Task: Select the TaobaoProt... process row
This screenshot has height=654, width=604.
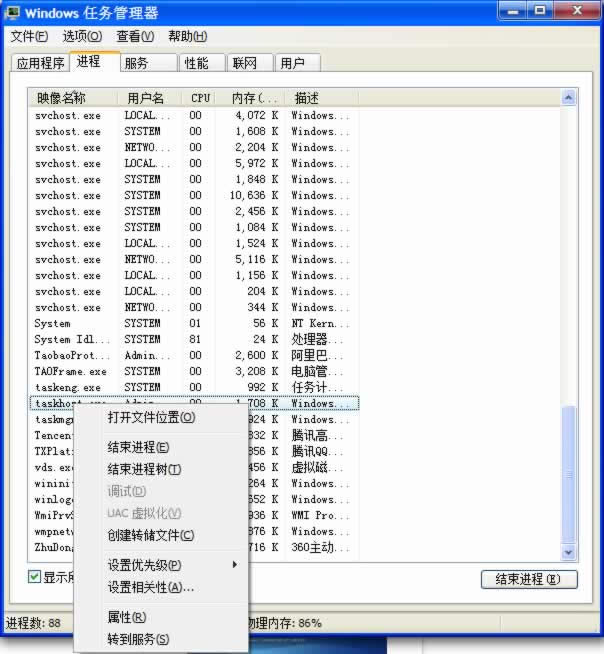Action: click(194, 355)
